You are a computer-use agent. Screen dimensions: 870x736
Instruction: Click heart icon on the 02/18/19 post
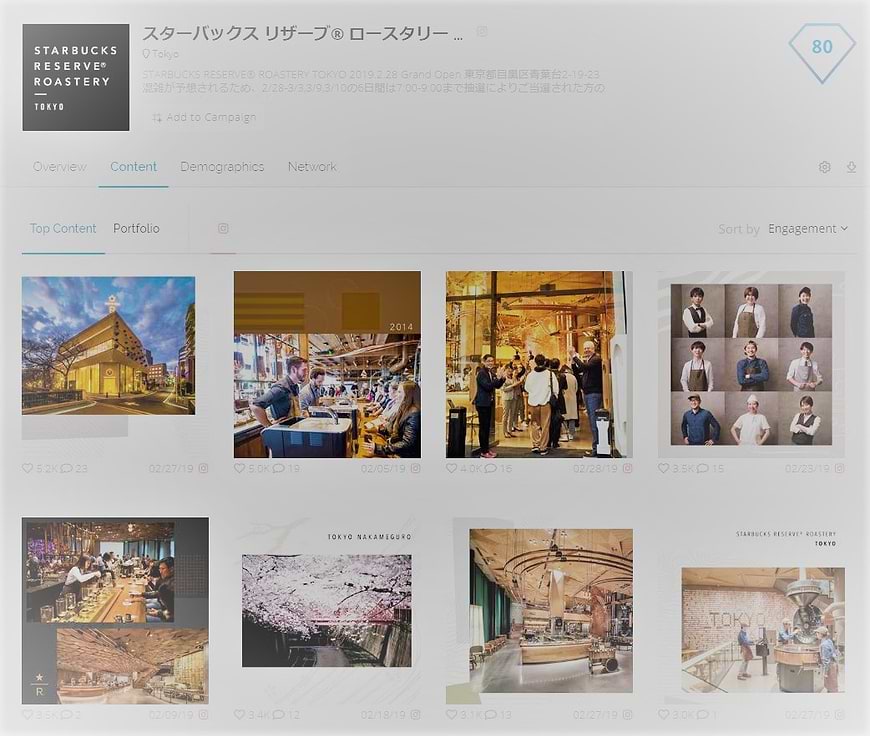(239, 714)
